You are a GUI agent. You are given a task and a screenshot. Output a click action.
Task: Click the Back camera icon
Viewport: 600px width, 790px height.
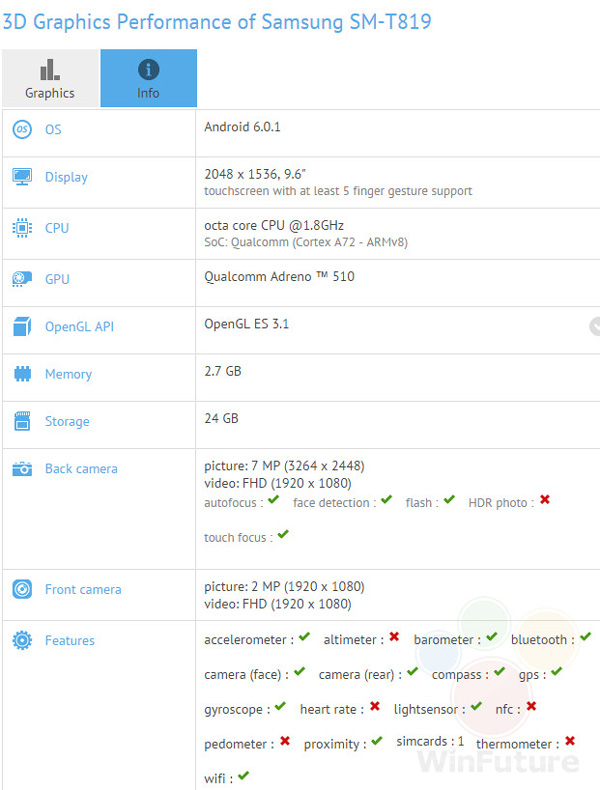coord(22,469)
